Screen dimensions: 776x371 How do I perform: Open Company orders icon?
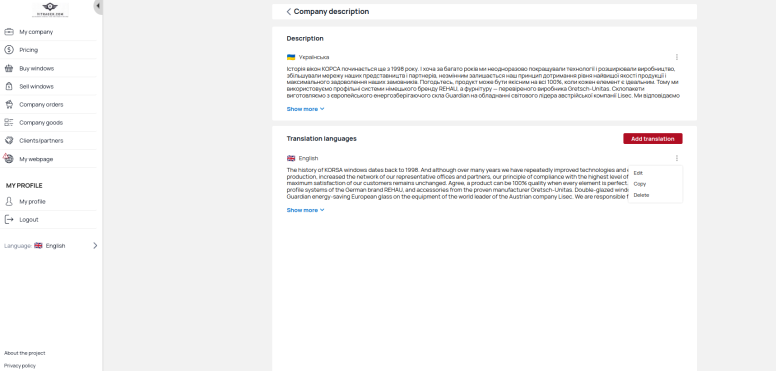(9, 104)
